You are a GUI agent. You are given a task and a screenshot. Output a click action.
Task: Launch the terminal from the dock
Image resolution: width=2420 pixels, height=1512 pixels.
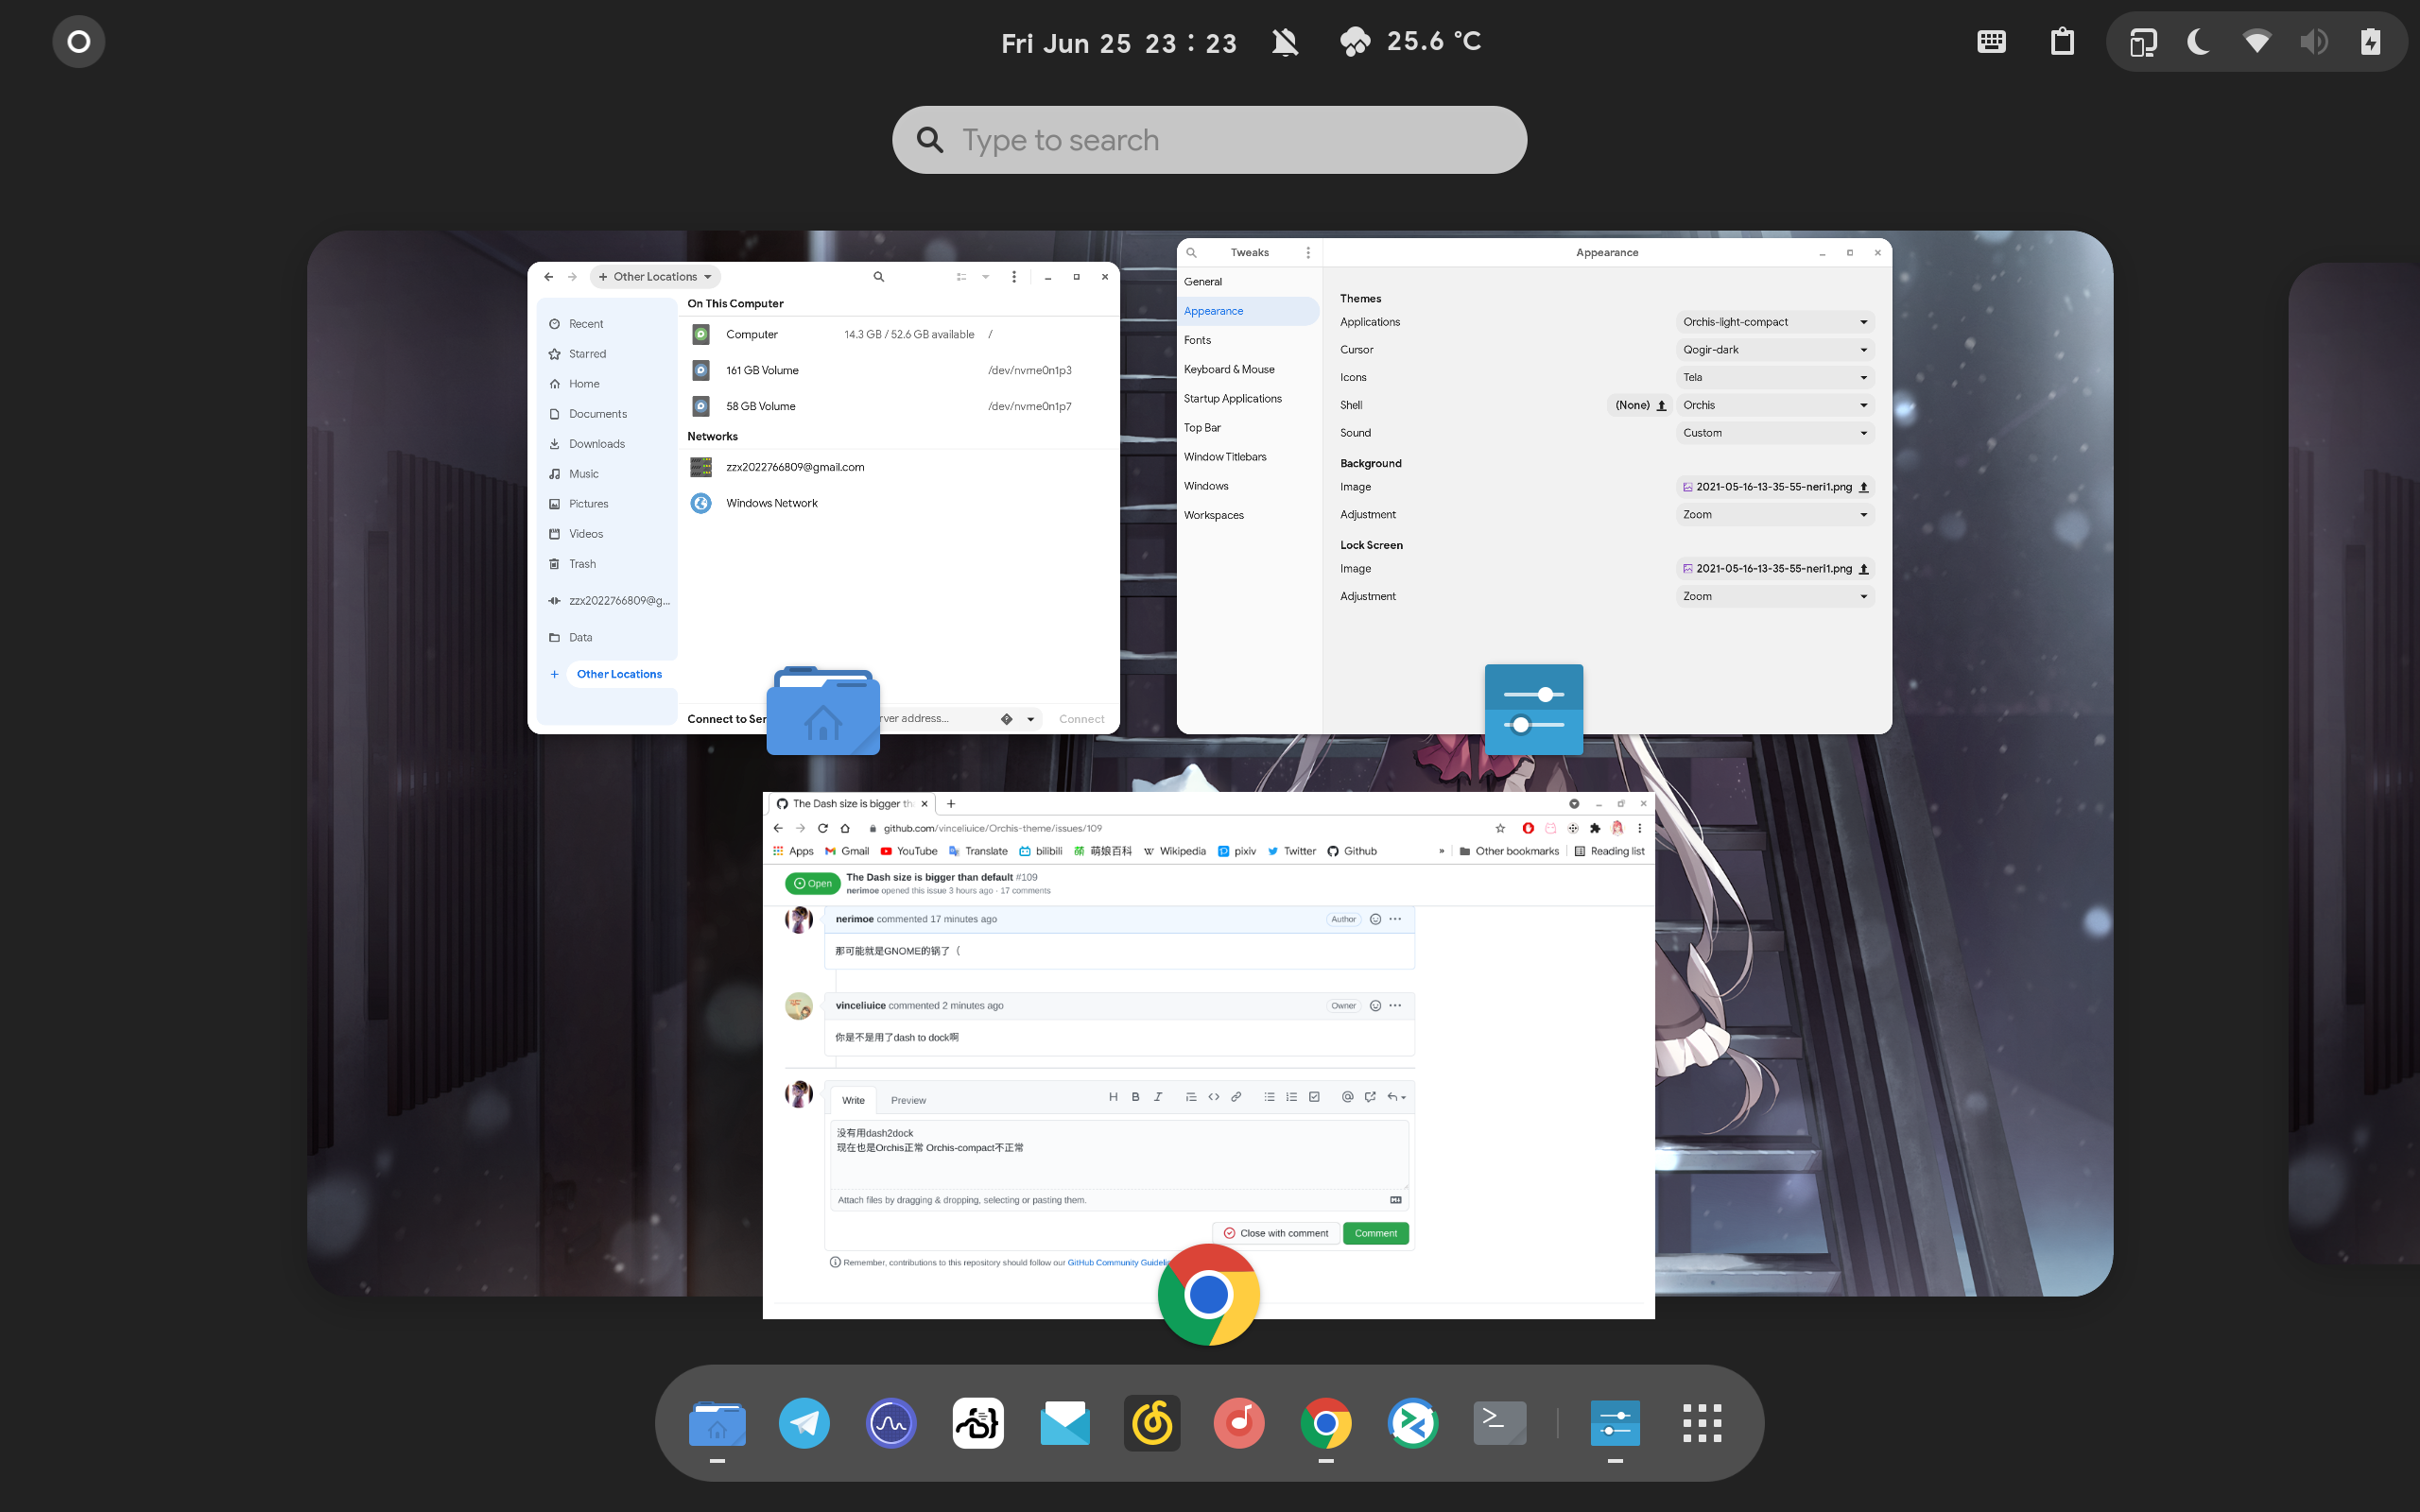point(1499,1422)
